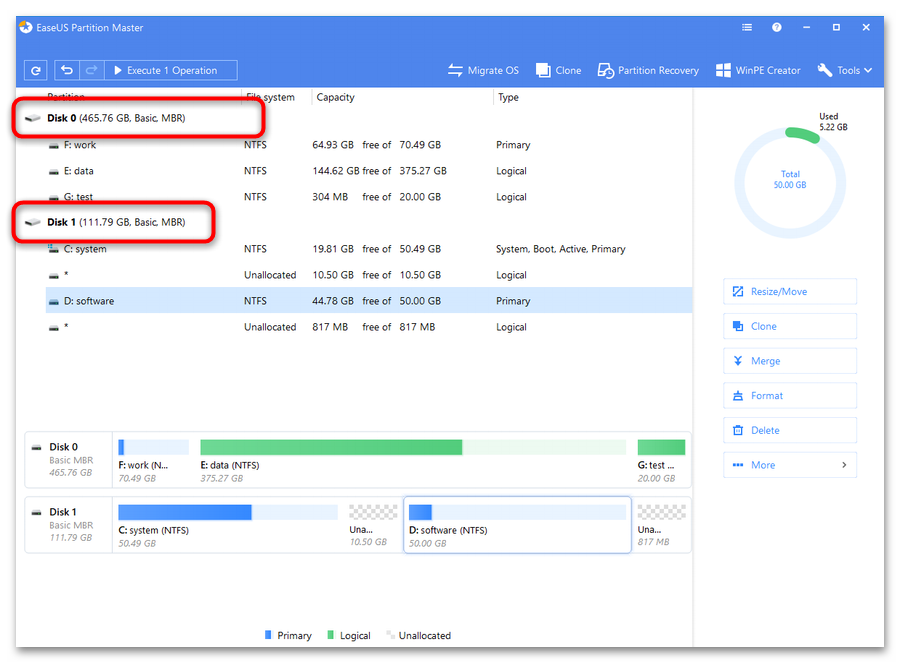The height and width of the screenshot is (663, 900).
Task: Select the G: test partition row
Action: tap(368, 197)
